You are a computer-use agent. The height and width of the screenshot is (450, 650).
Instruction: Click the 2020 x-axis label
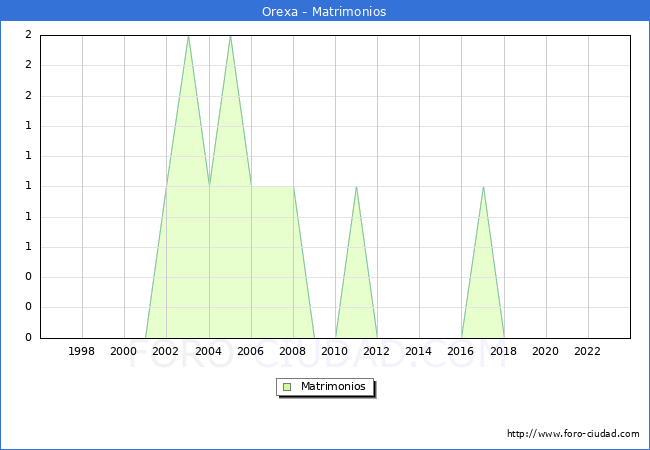[546, 351]
